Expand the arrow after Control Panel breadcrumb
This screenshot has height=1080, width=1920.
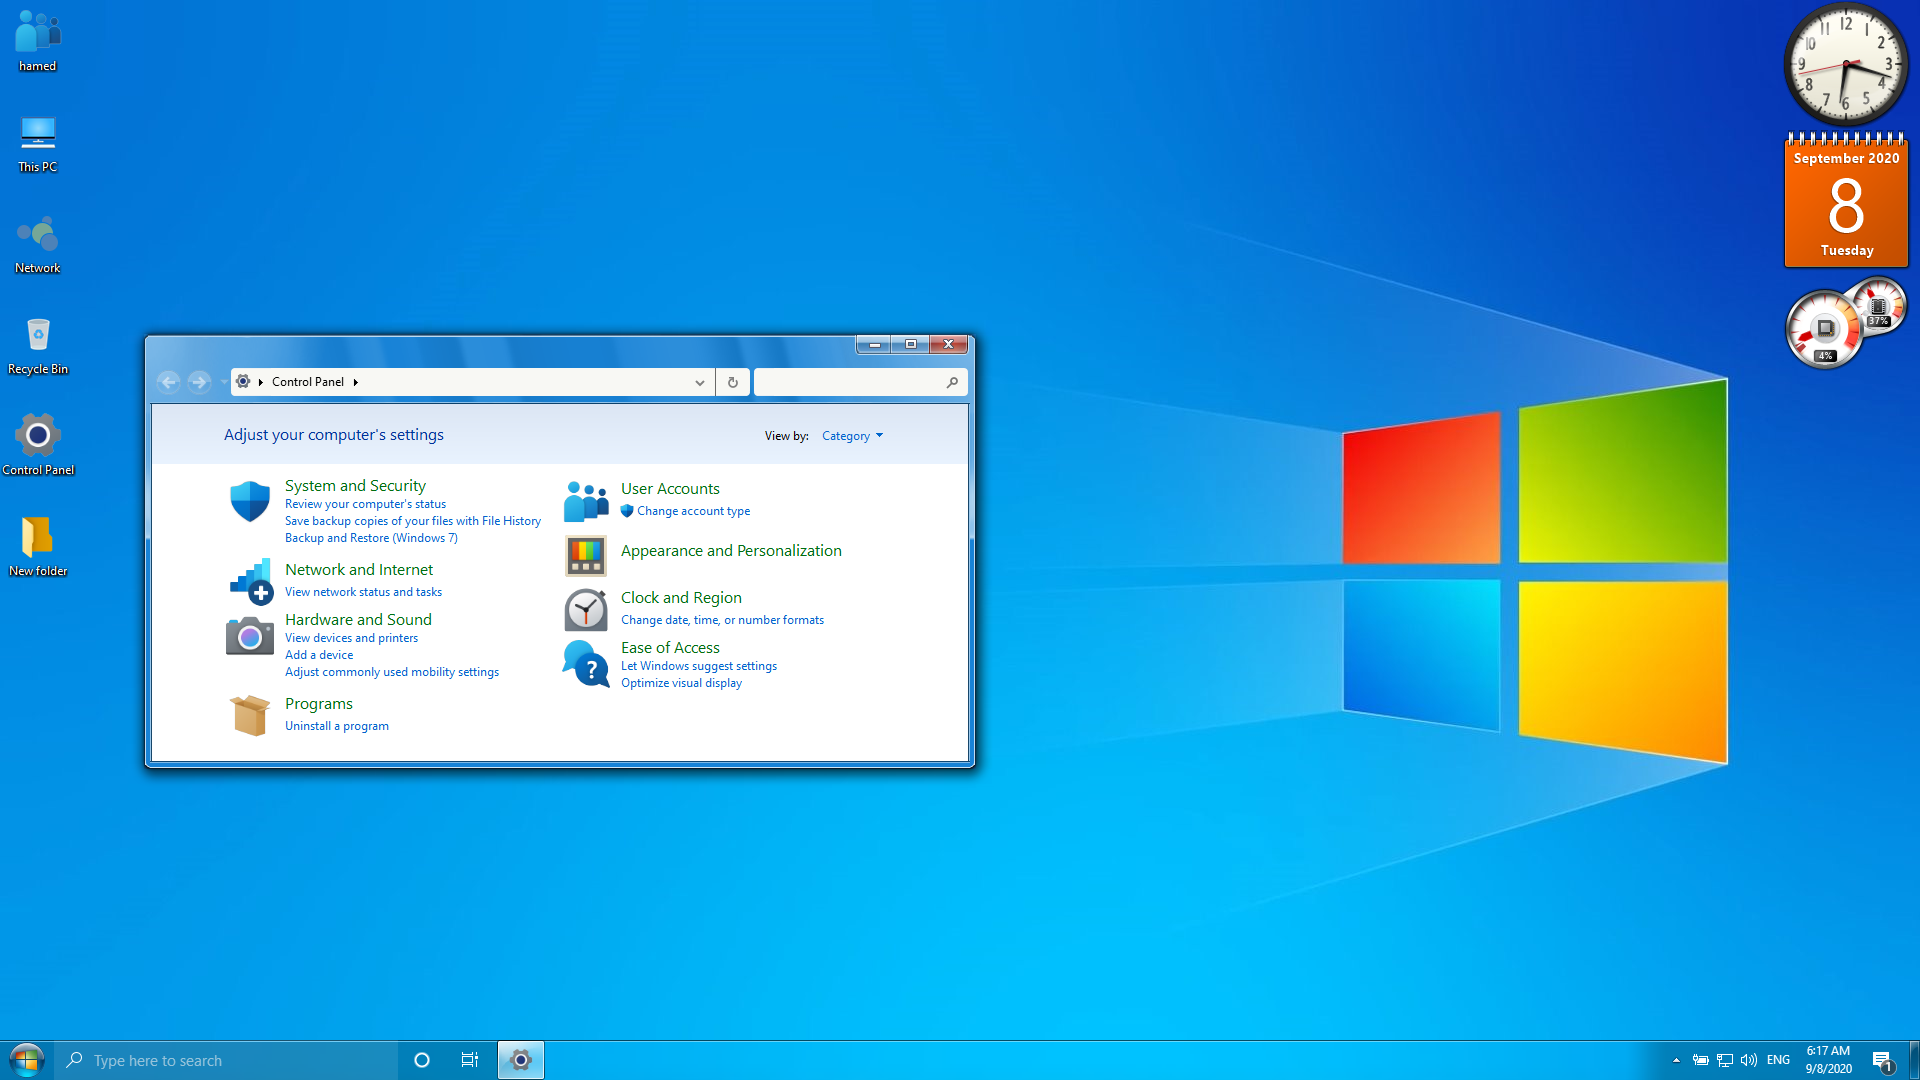point(355,382)
